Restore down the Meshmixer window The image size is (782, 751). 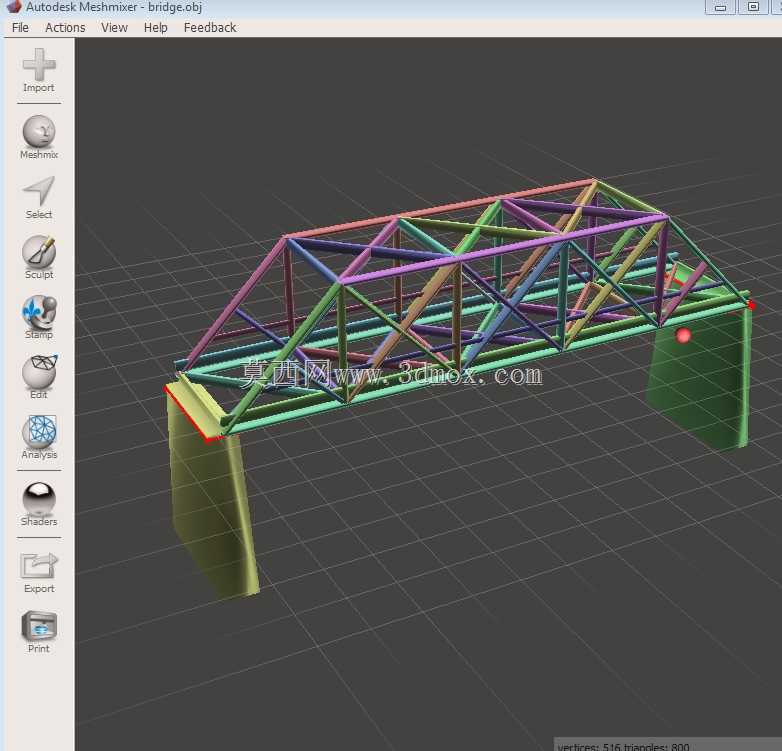(753, 7)
